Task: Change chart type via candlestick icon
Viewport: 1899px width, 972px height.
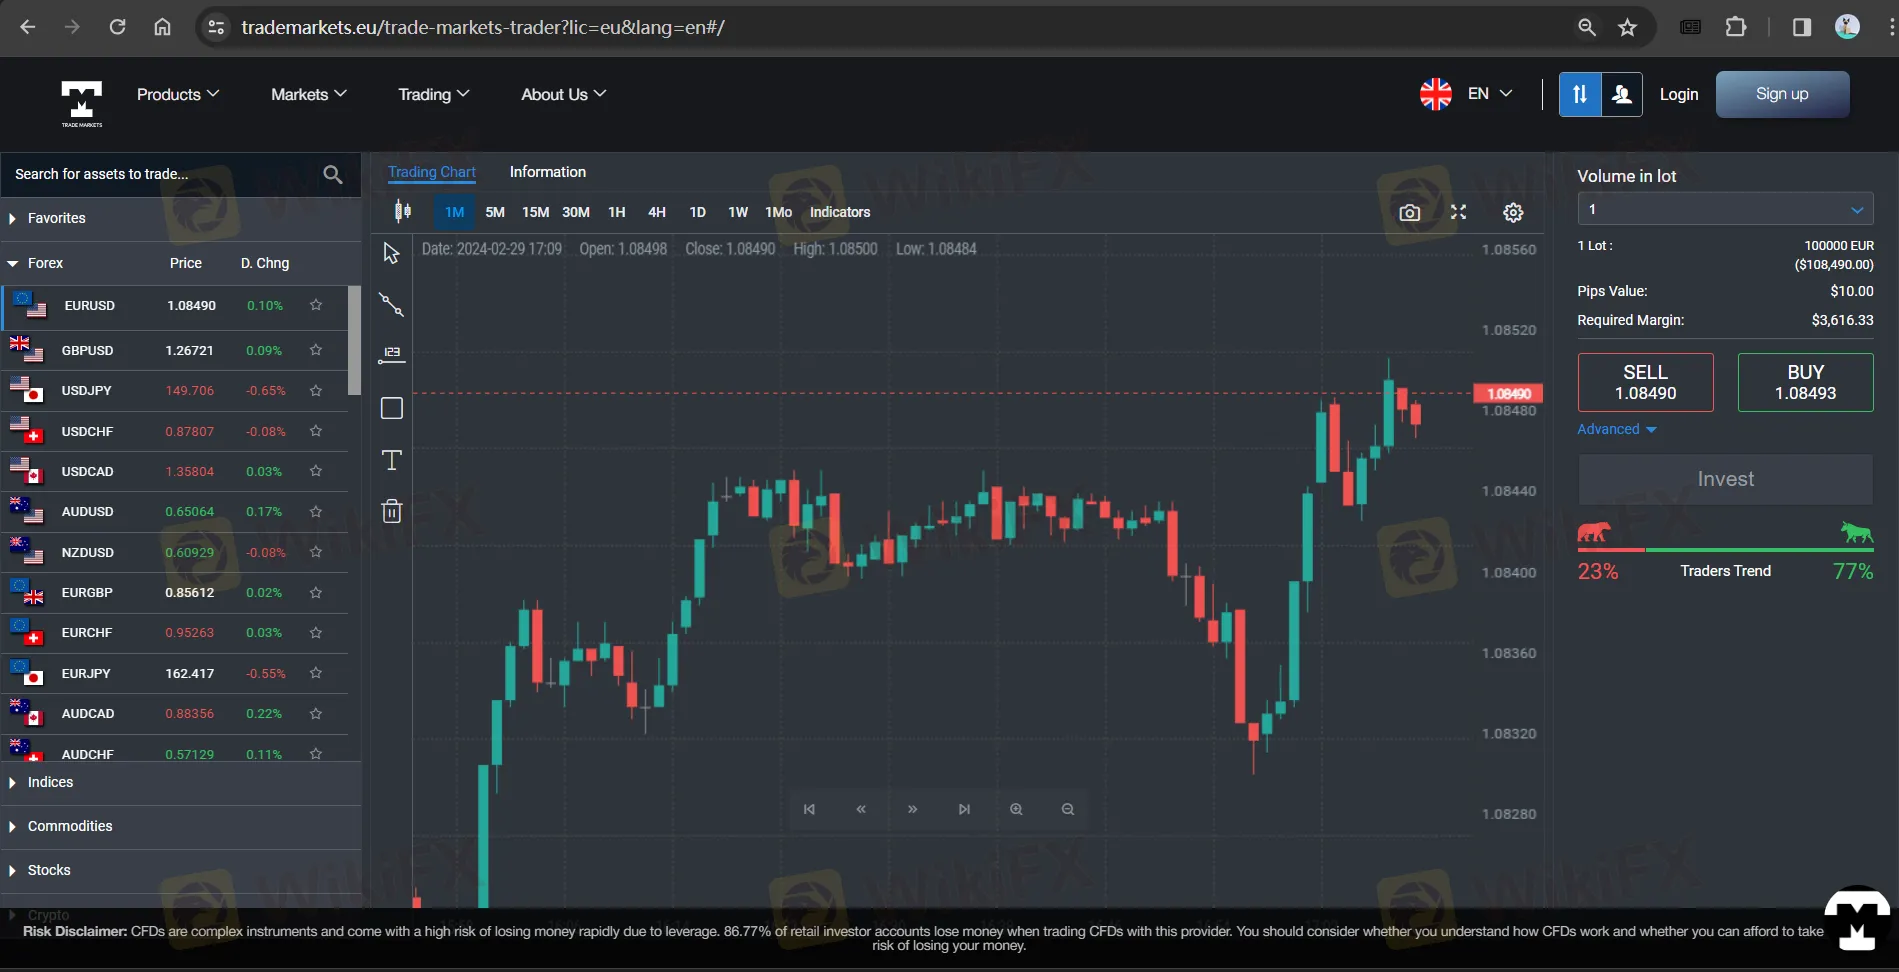Action: pyautogui.click(x=402, y=211)
